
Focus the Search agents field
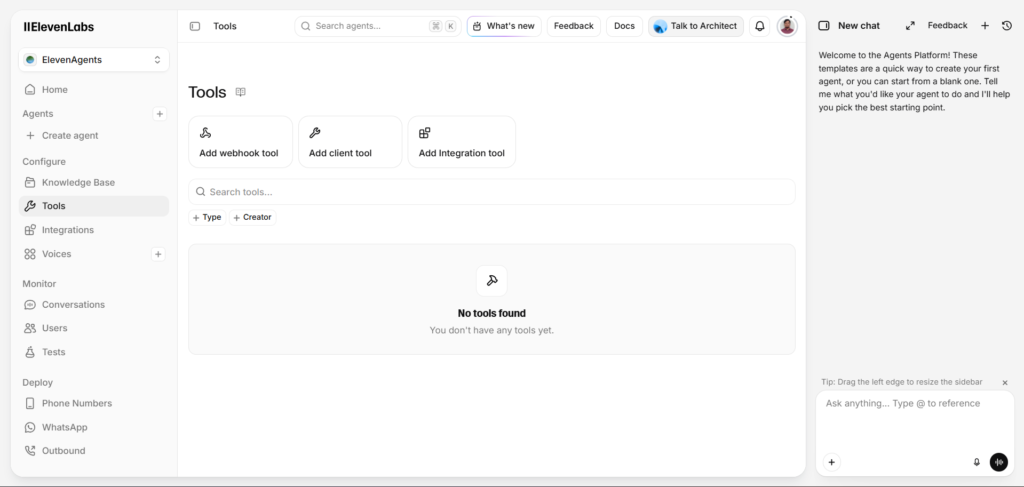[377, 26]
